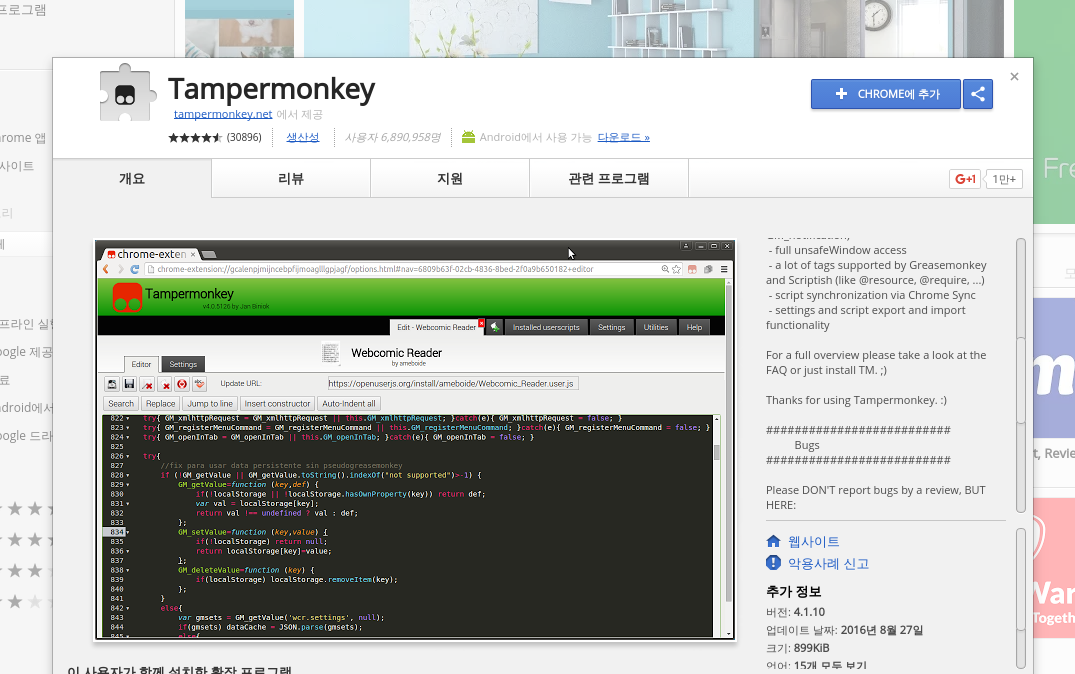Click the 버전: 4.1.10 text
The image size is (1075, 674).
795,612
